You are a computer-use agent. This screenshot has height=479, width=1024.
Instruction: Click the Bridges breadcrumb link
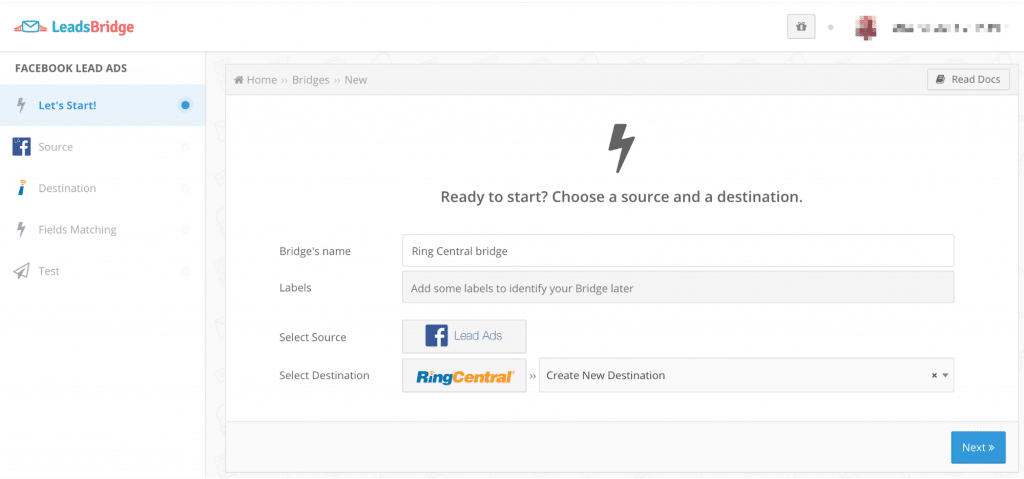coord(310,80)
